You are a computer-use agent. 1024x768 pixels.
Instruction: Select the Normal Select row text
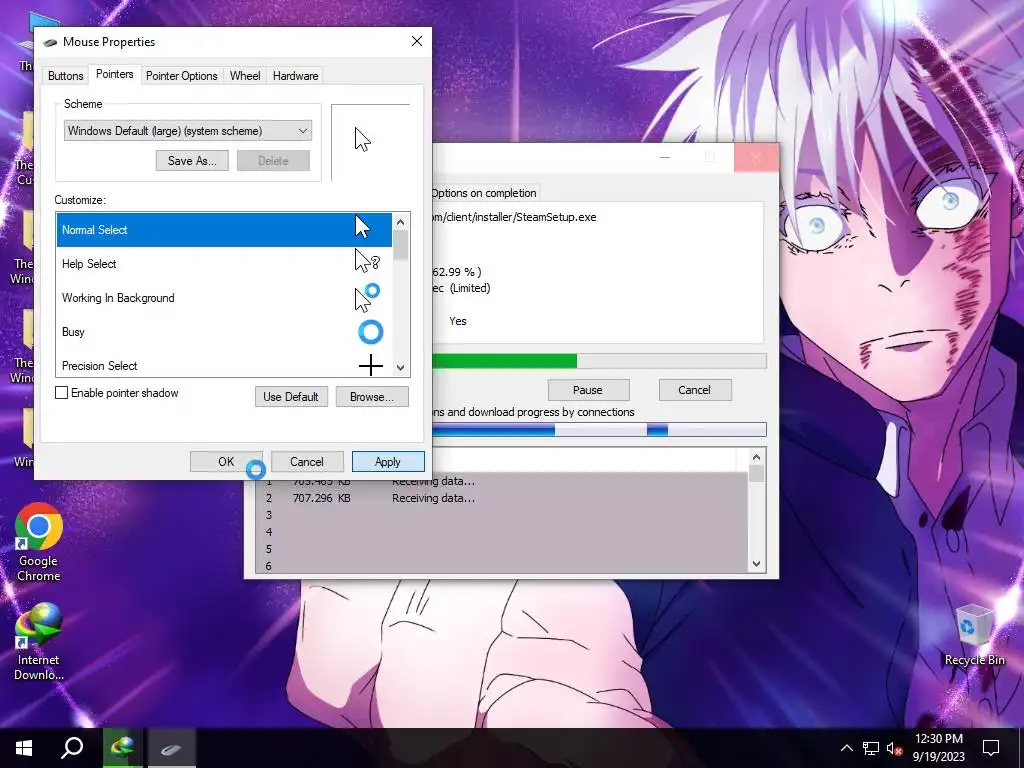pos(95,230)
